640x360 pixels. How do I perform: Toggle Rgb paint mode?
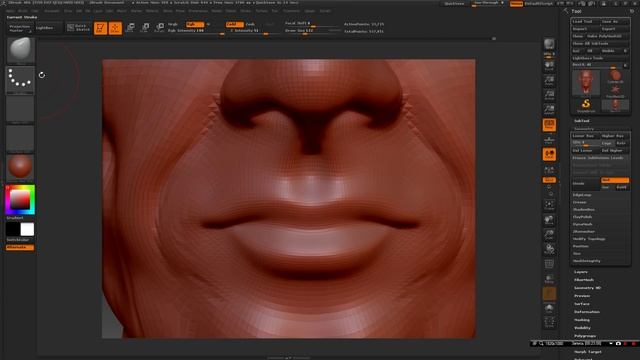tap(195, 24)
